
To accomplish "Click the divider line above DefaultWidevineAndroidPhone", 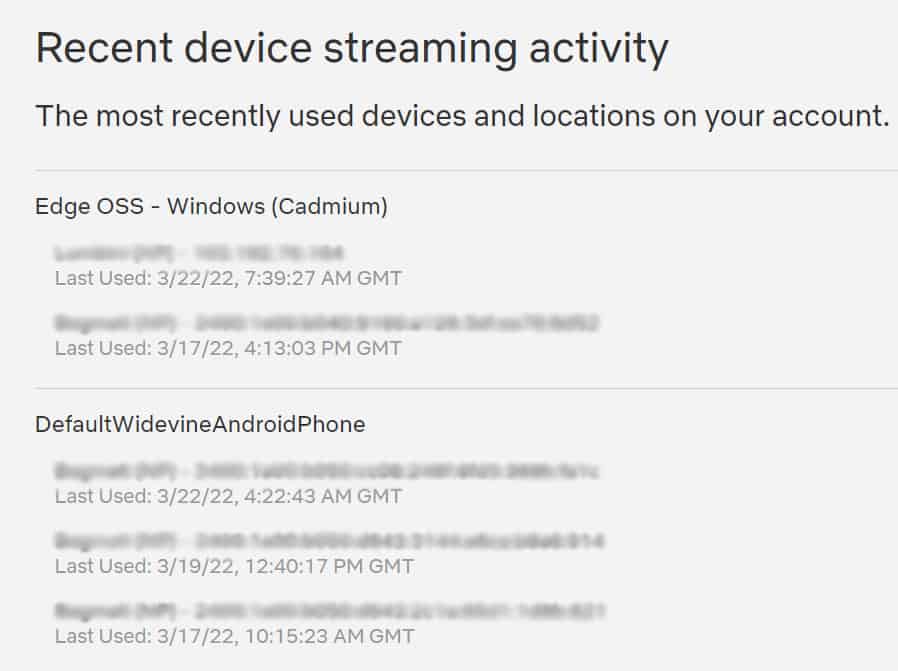I will (x=466, y=388).
